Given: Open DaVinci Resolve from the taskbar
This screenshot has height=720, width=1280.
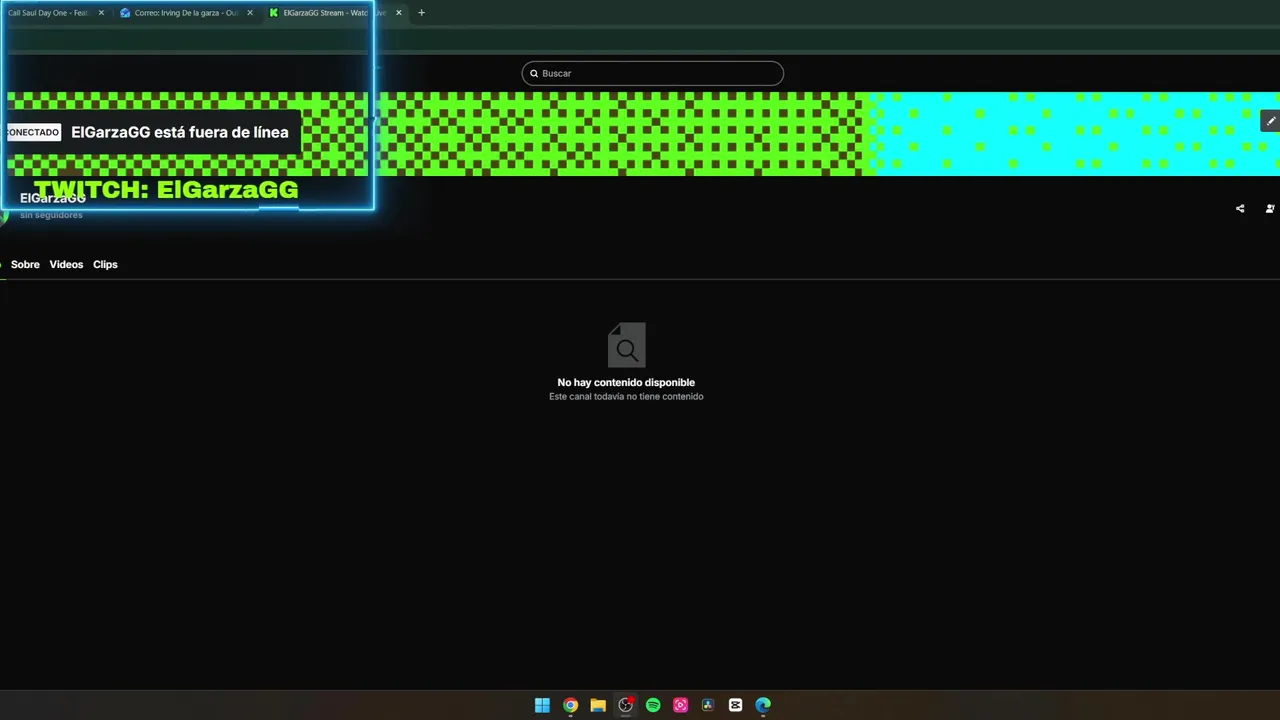Looking at the screenshot, I should pos(708,705).
